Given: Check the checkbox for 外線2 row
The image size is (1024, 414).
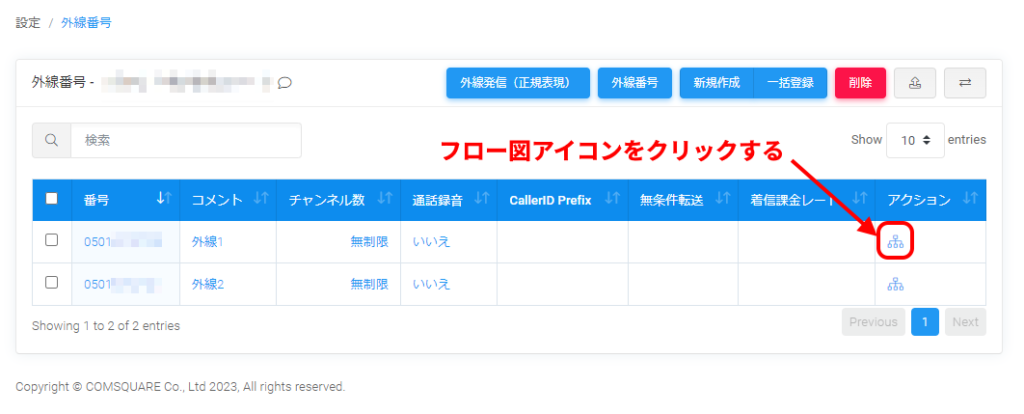Looking at the screenshot, I should (x=52, y=283).
